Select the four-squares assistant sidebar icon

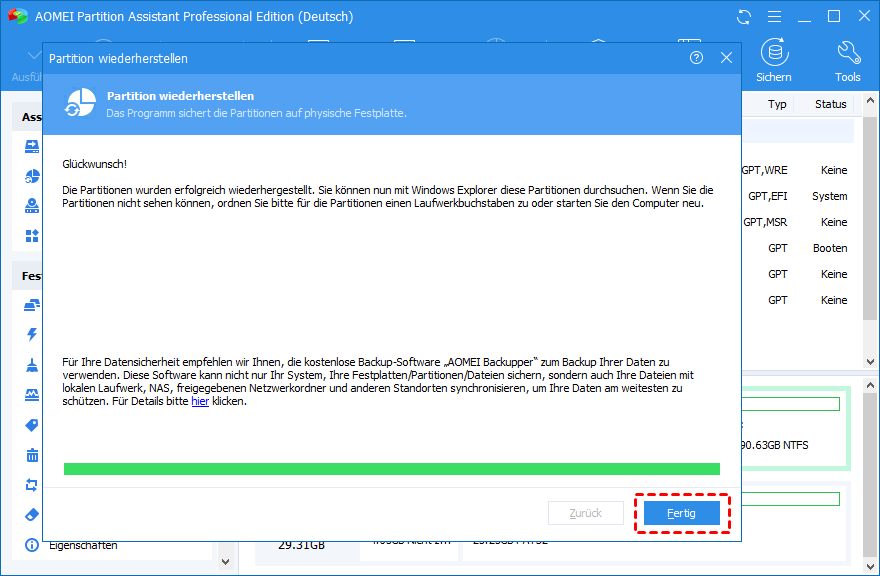32,236
